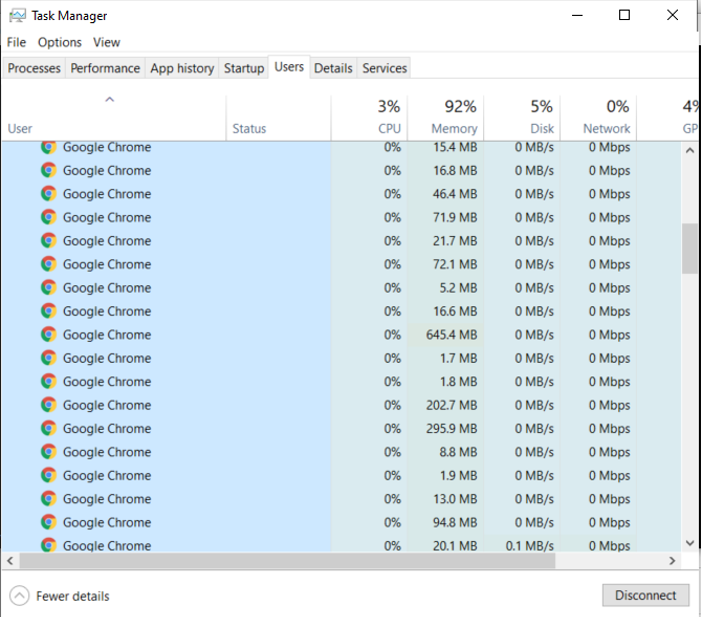Switch to the Services tab
Screen dimensions: 701x617
pos(384,68)
